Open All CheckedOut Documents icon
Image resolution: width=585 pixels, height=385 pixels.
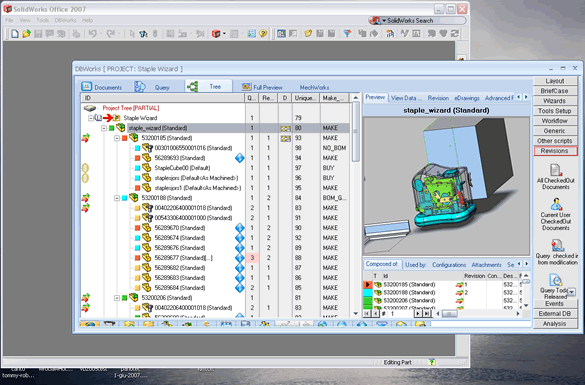coord(556,170)
